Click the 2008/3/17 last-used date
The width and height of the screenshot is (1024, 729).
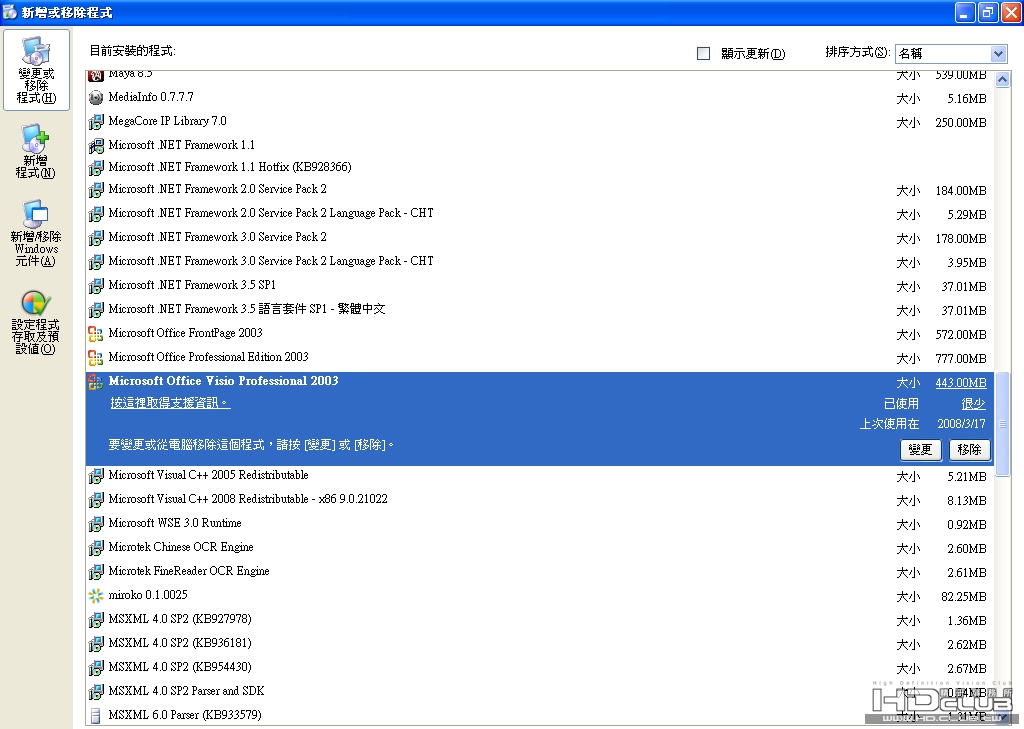pyautogui.click(x=961, y=424)
